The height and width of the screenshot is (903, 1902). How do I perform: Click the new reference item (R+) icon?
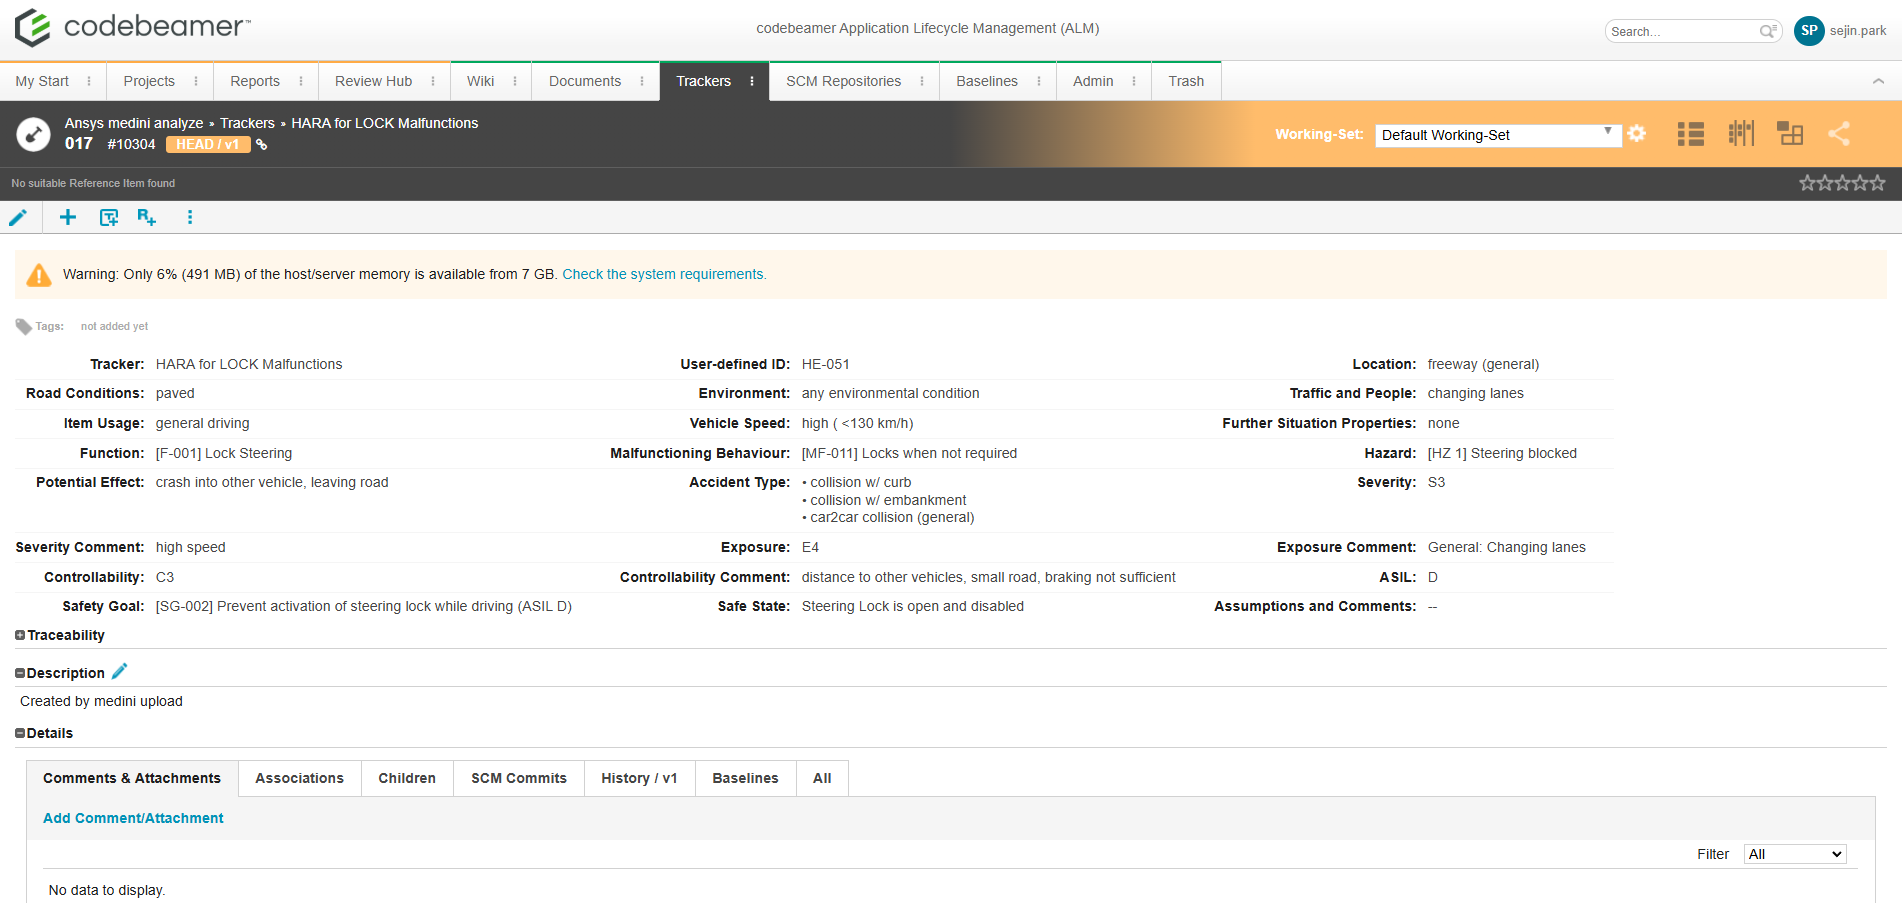147,217
